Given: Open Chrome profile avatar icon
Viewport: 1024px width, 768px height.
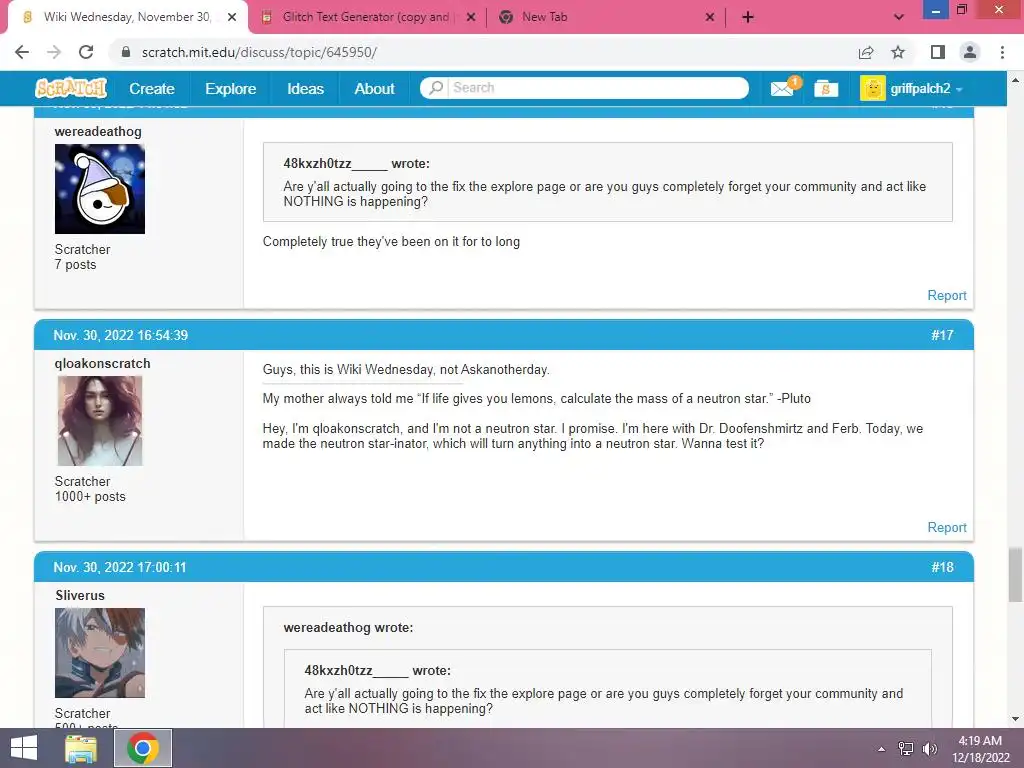Looking at the screenshot, I should pyautogui.click(x=970, y=52).
